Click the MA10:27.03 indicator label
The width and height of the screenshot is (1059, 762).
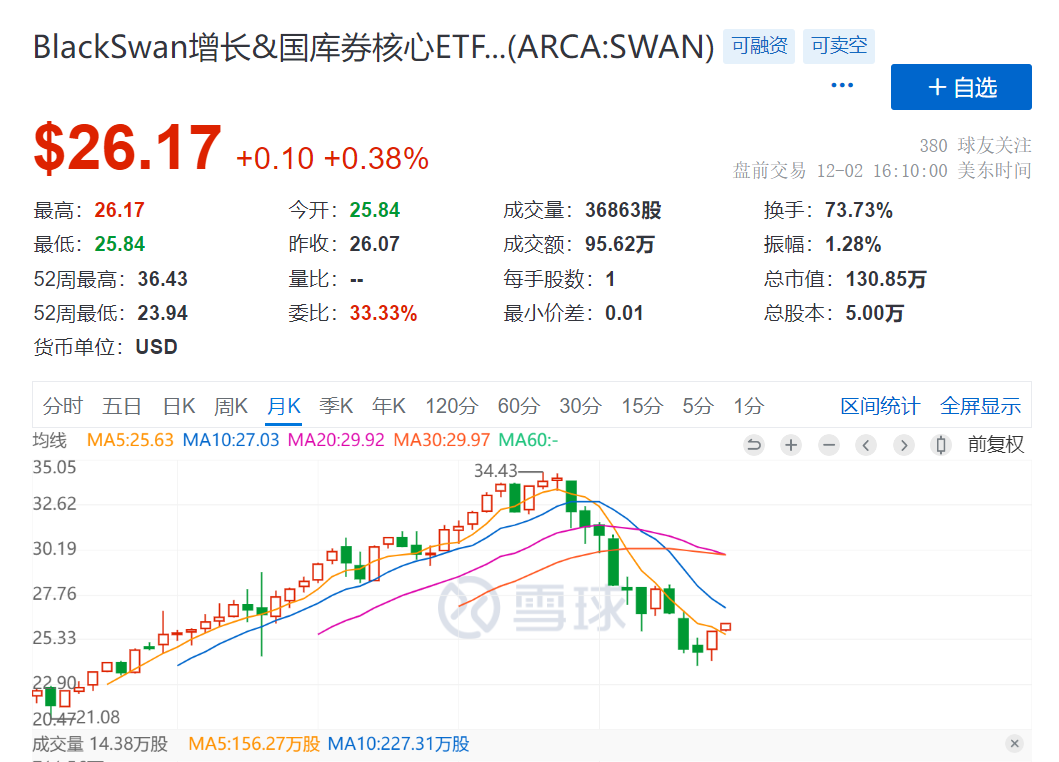click(231, 440)
